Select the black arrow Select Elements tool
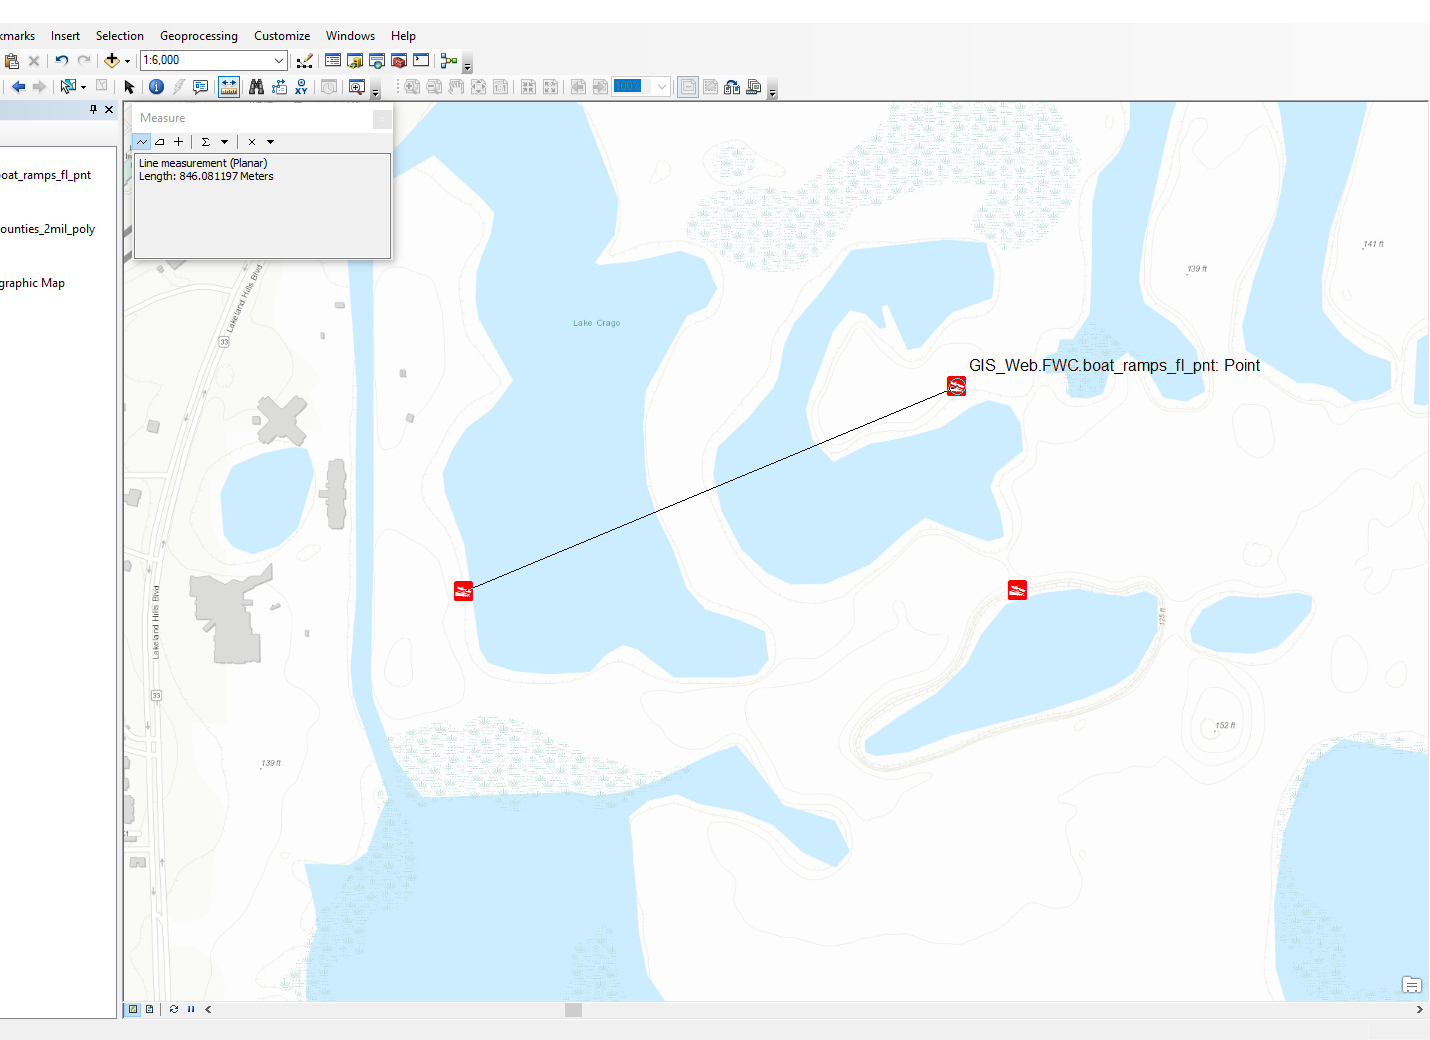This screenshot has height=1040, width=1430. pos(129,87)
